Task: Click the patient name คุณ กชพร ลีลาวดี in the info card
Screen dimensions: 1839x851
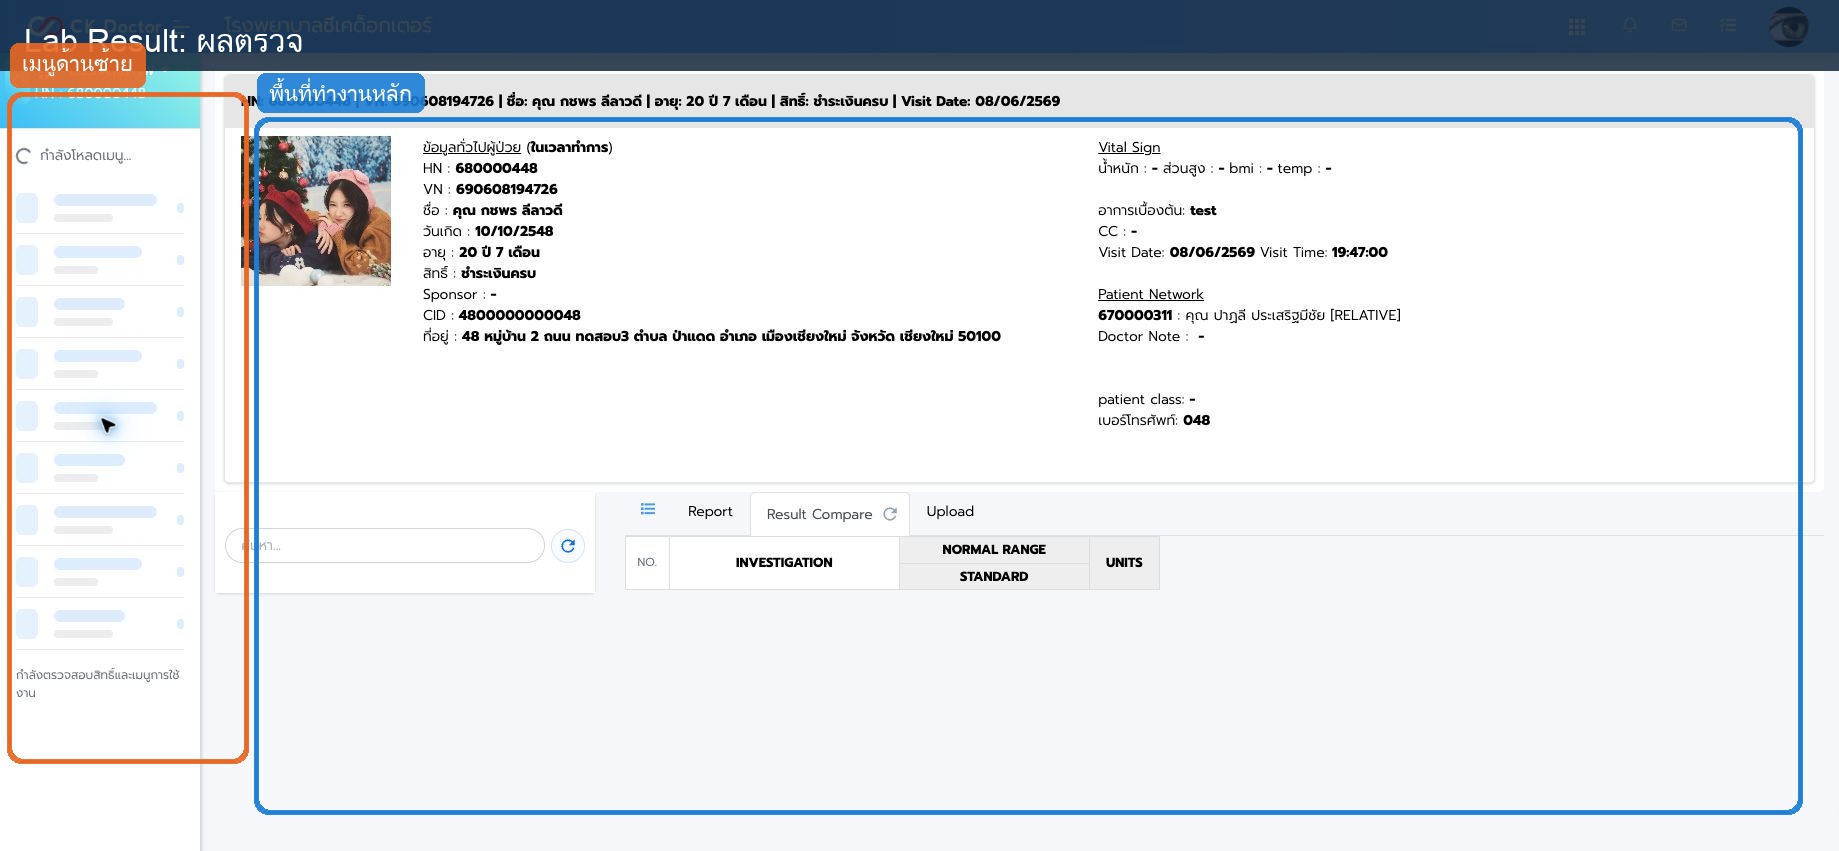Action: click(507, 210)
